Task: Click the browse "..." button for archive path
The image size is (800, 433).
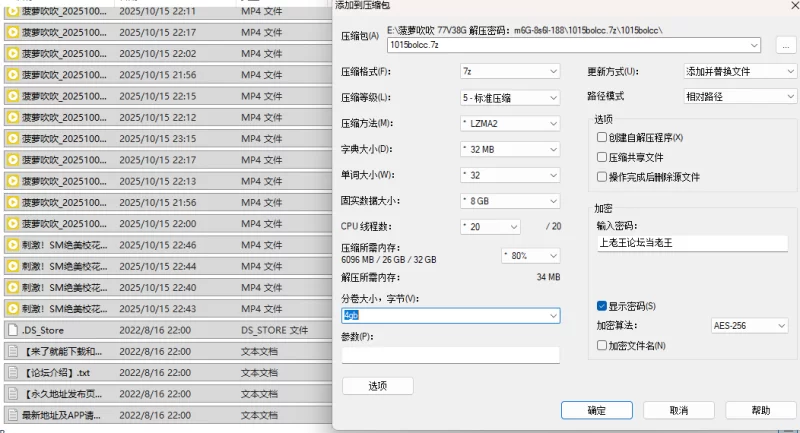Action: (786, 45)
